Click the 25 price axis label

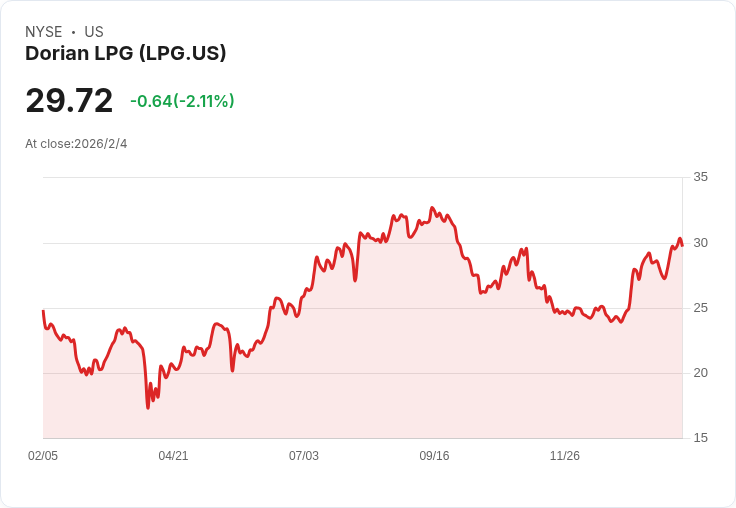700,308
